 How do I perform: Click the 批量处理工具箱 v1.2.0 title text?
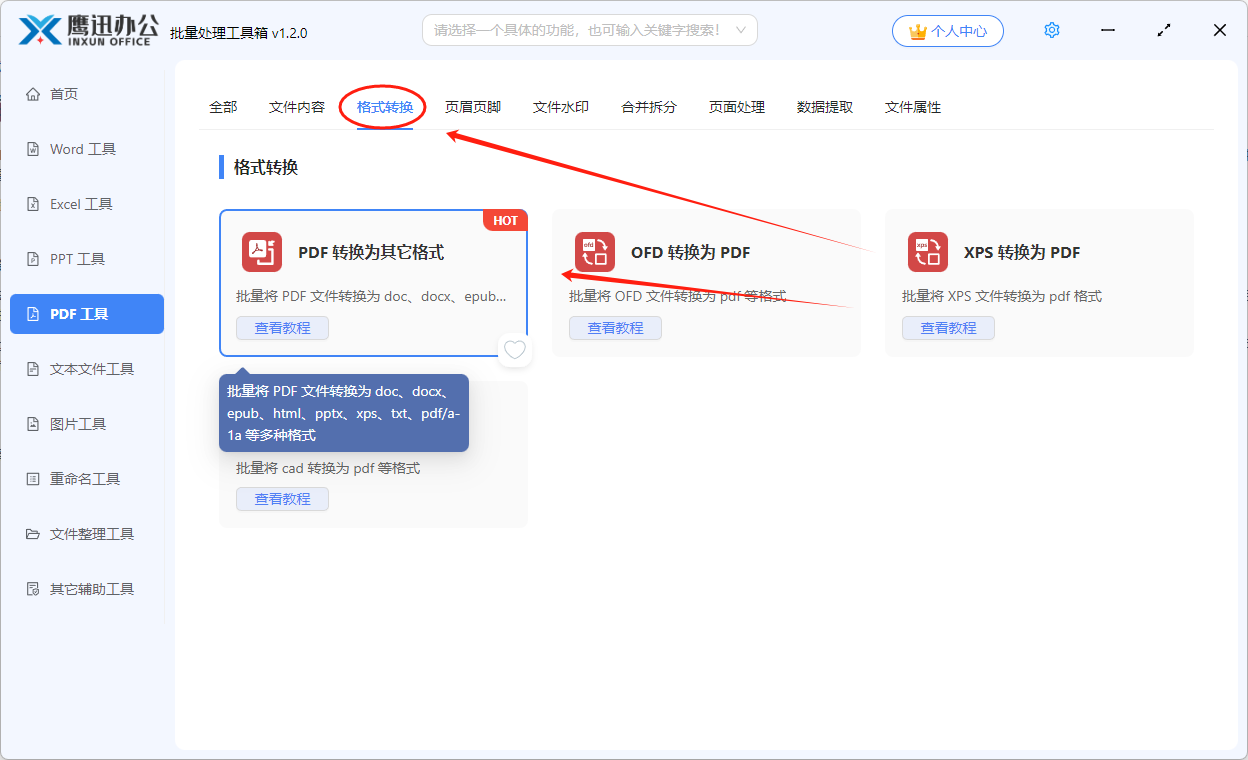(239, 33)
